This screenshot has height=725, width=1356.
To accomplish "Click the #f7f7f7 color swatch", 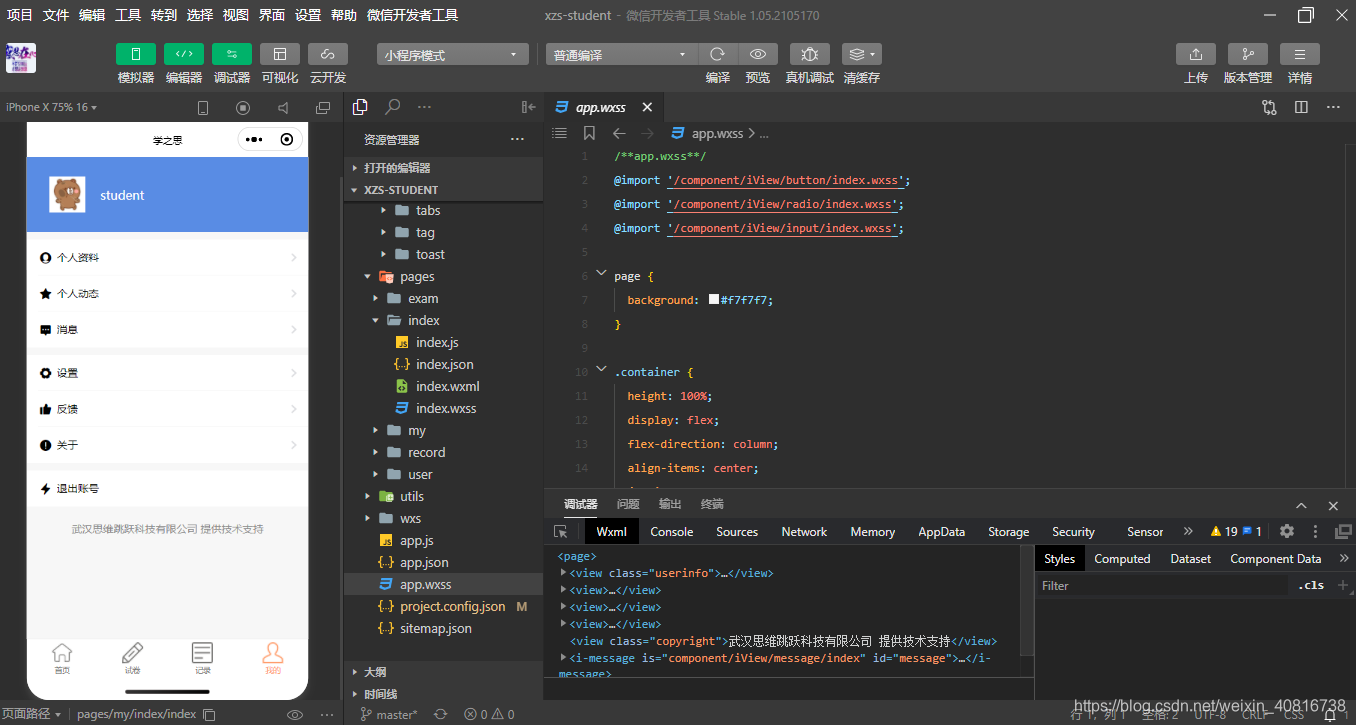I will (x=714, y=299).
